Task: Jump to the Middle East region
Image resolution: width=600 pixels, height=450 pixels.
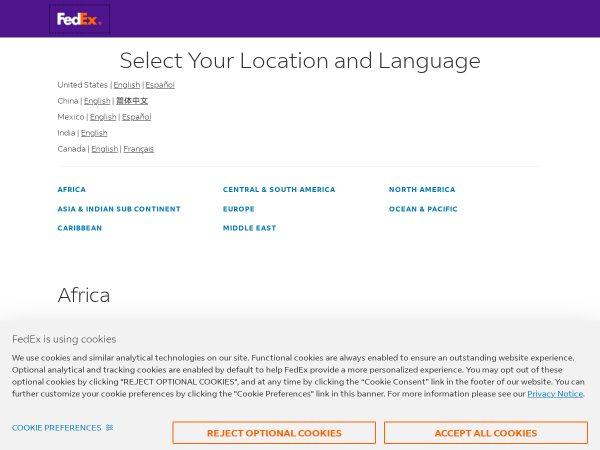Action: click(249, 228)
